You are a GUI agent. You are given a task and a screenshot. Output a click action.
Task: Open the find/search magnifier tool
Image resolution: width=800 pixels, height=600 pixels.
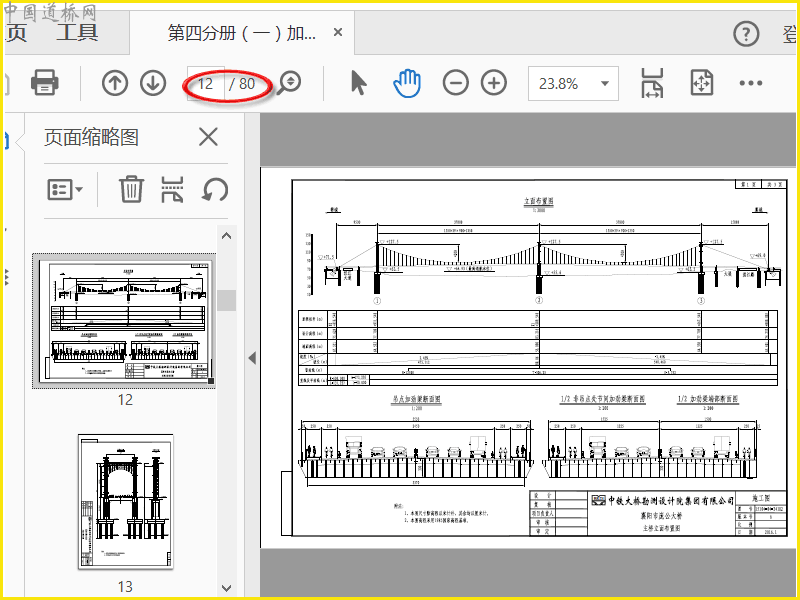click(290, 83)
